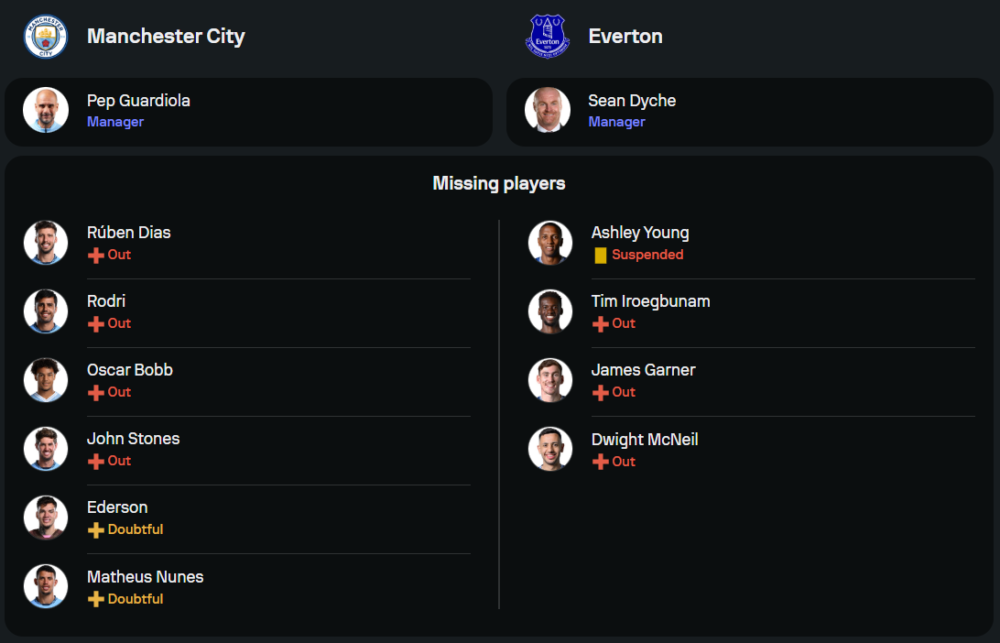Open Pep Guardiola's manager profile photo
This screenshot has height=643, width=1000.
pos(46,110)
